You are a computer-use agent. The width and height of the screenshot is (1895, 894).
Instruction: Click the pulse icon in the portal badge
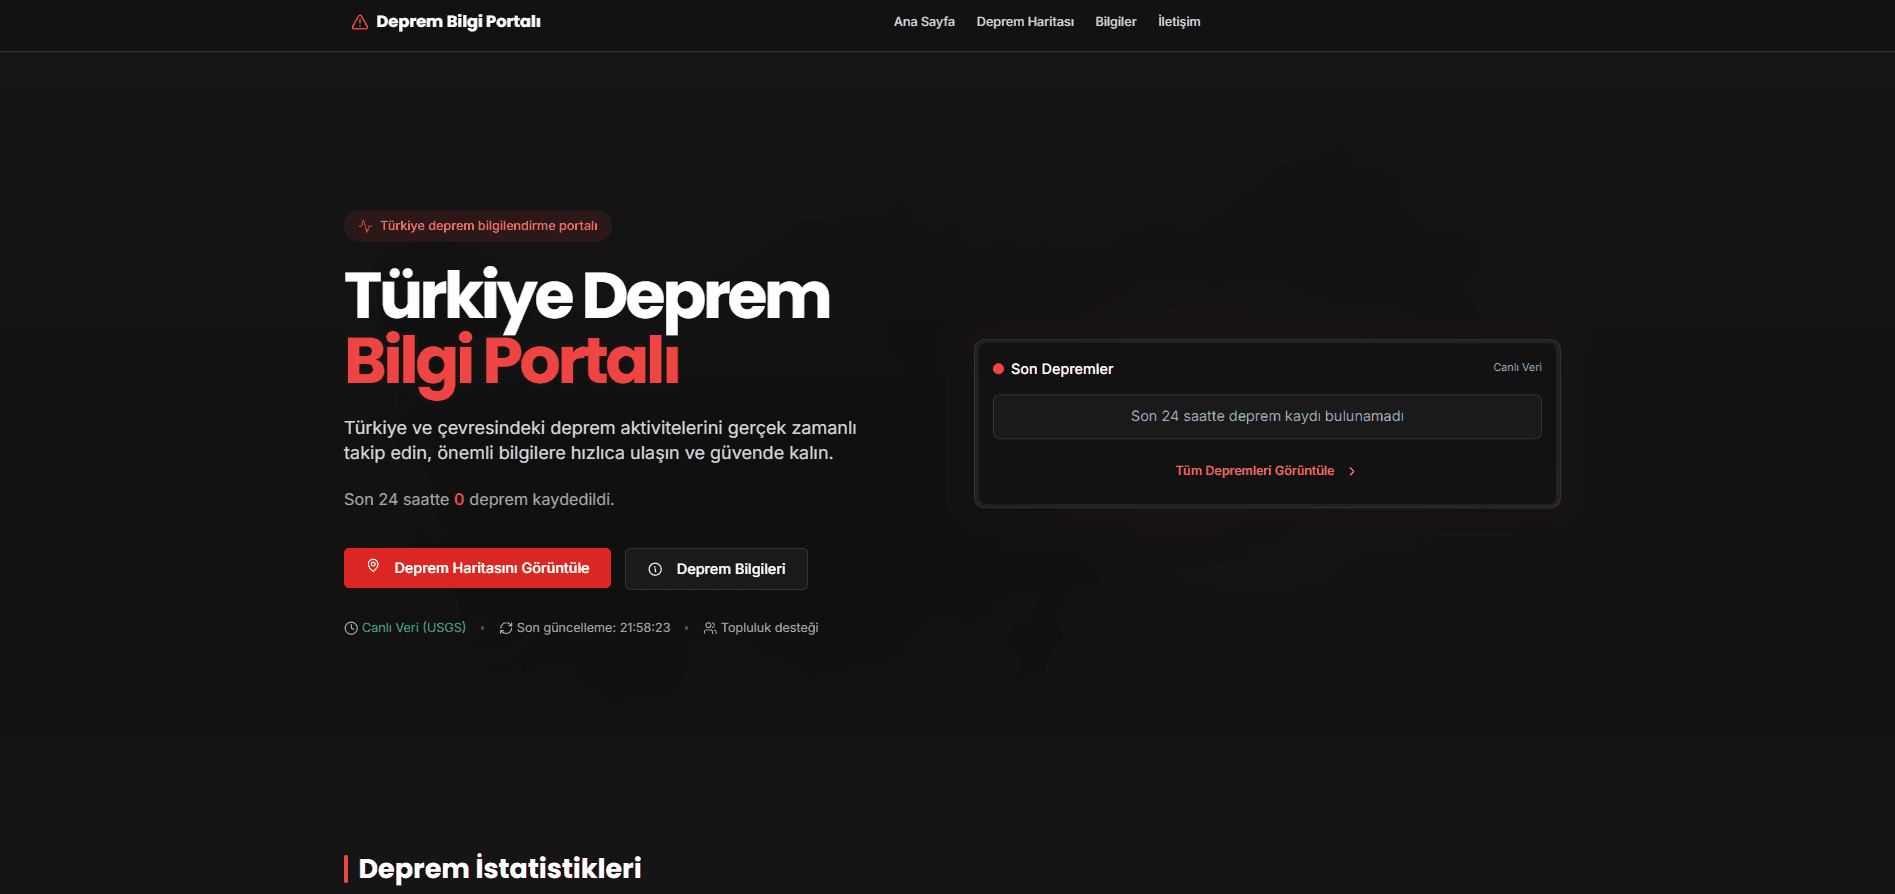tap(365, 226)
